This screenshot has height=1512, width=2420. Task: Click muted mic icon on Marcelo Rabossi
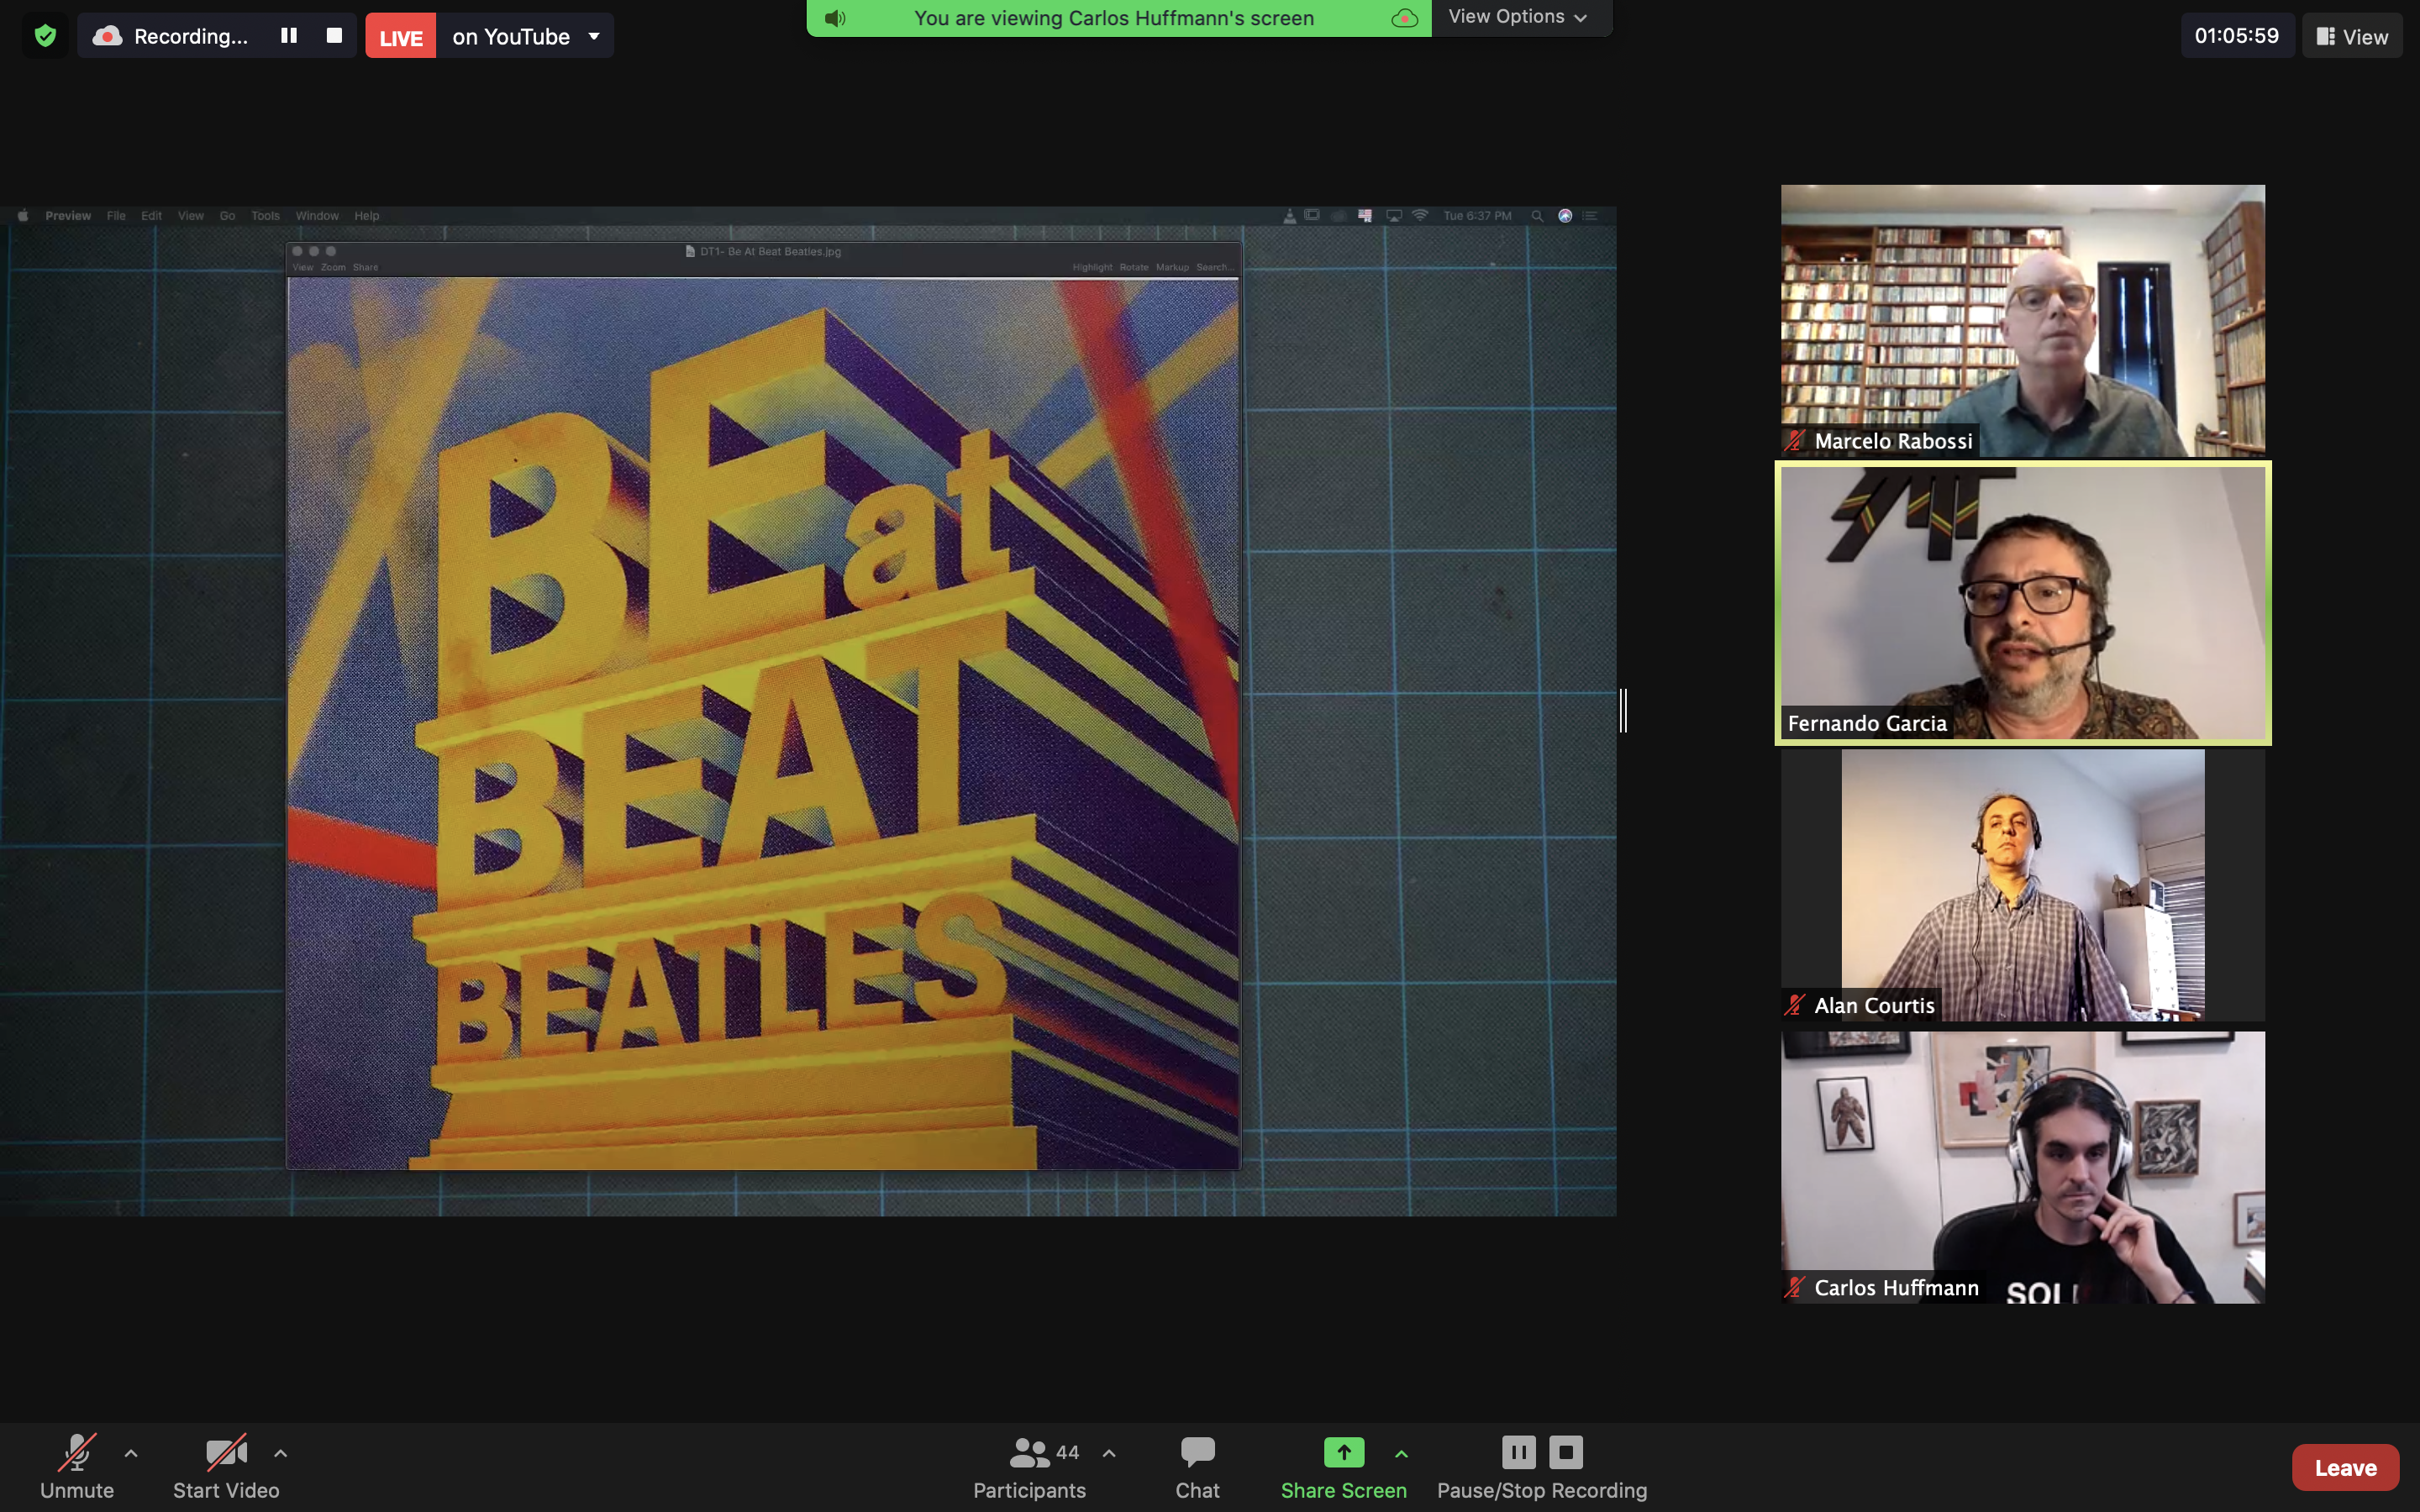point(1795,441)
